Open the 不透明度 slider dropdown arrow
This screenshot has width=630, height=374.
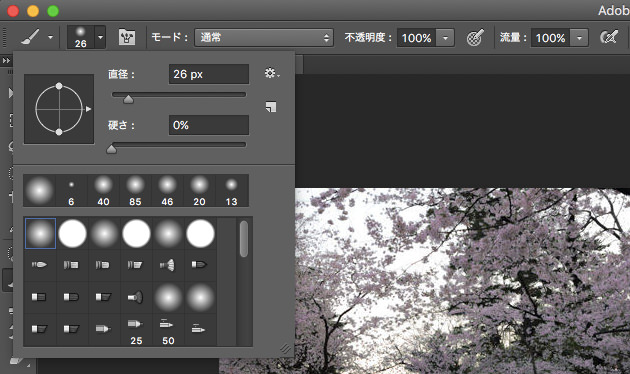445,38
